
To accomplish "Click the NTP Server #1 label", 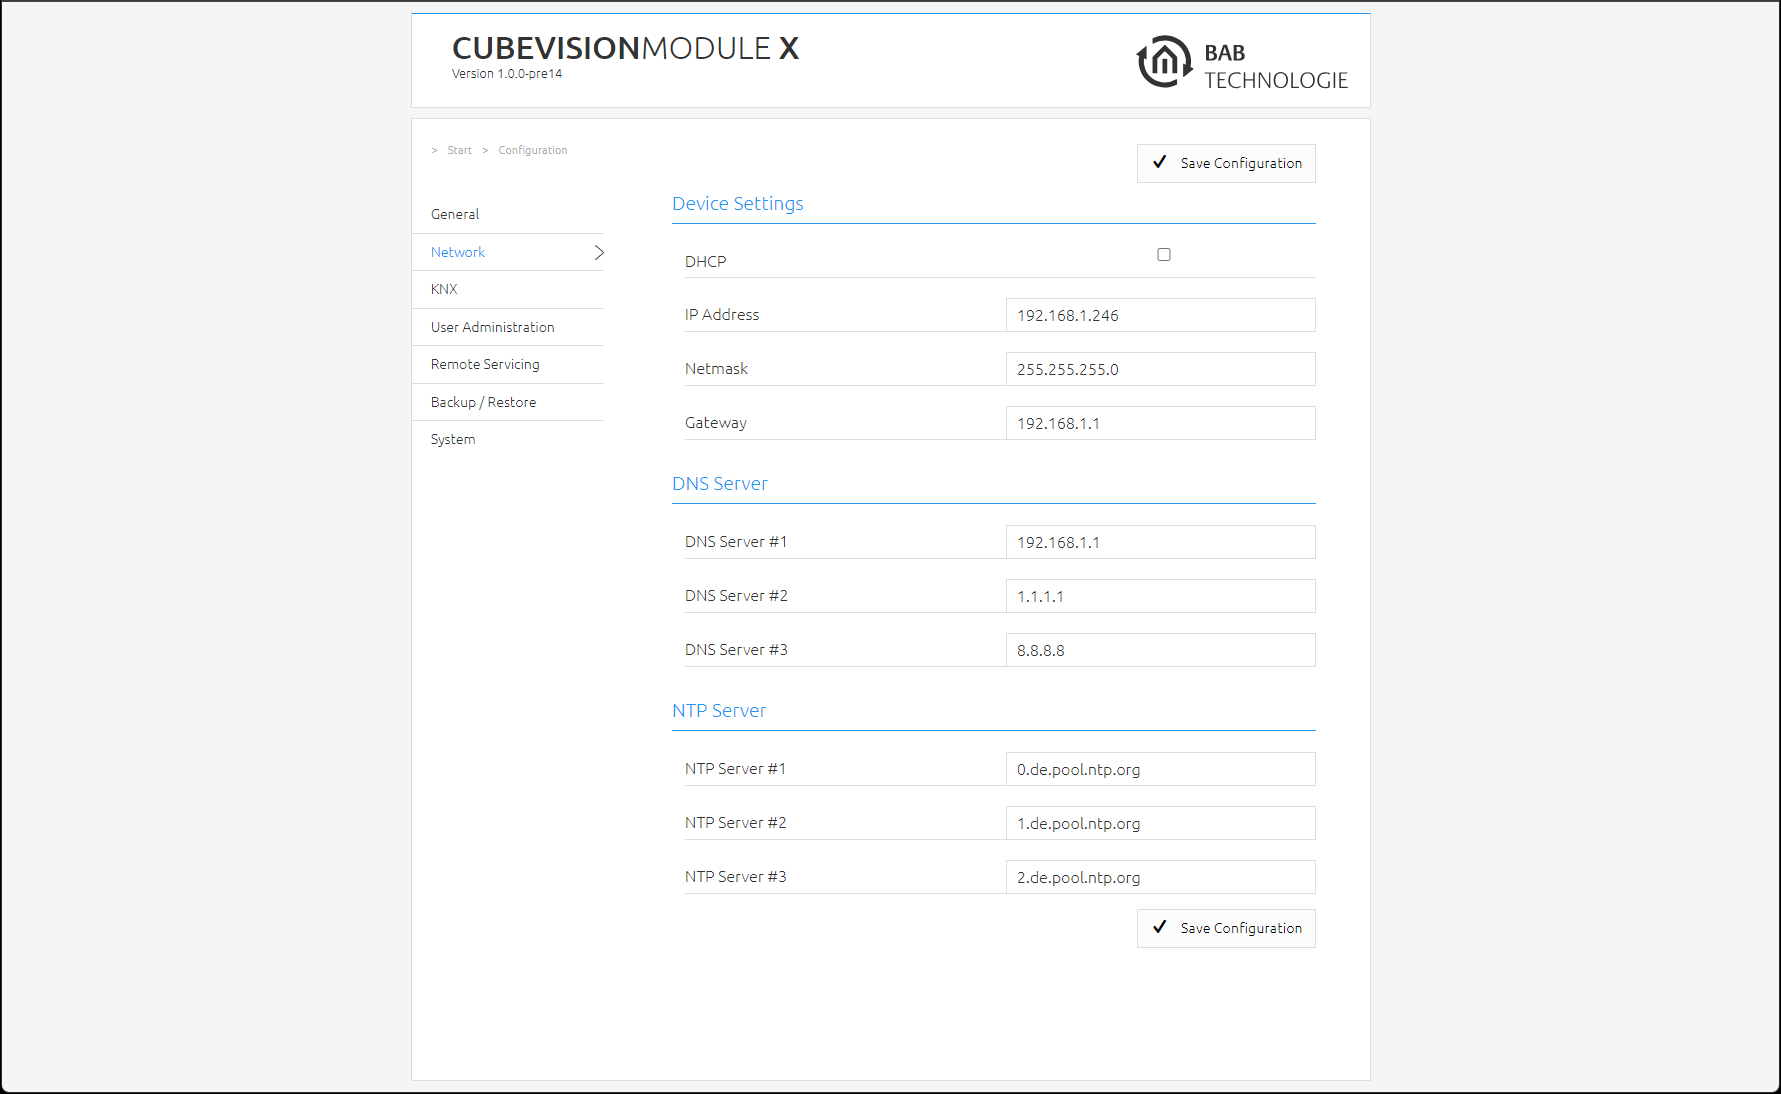I will click(736, 769).
